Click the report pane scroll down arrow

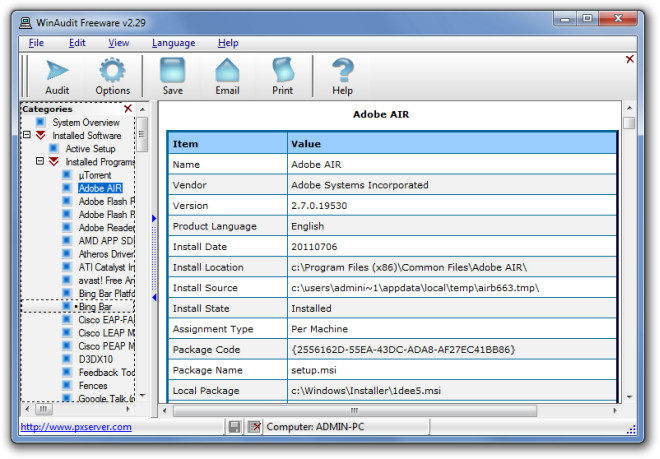click(x=629, y=397)
